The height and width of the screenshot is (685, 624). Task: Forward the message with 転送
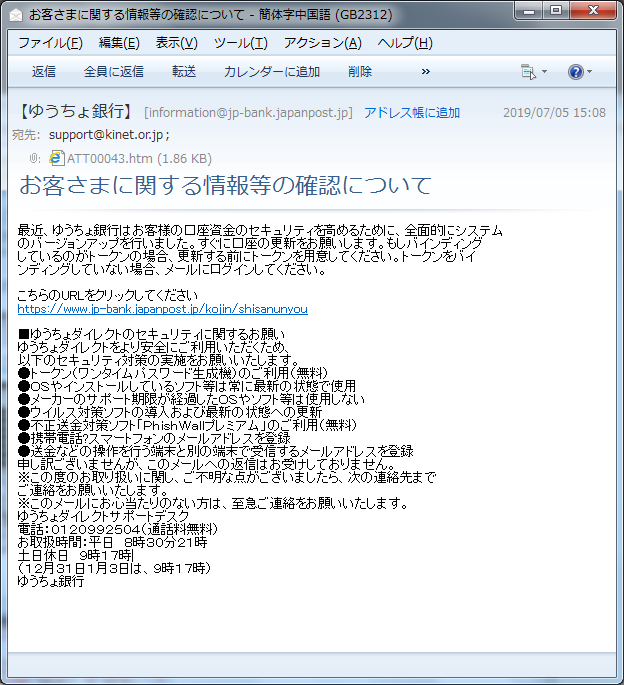(184, 71)
